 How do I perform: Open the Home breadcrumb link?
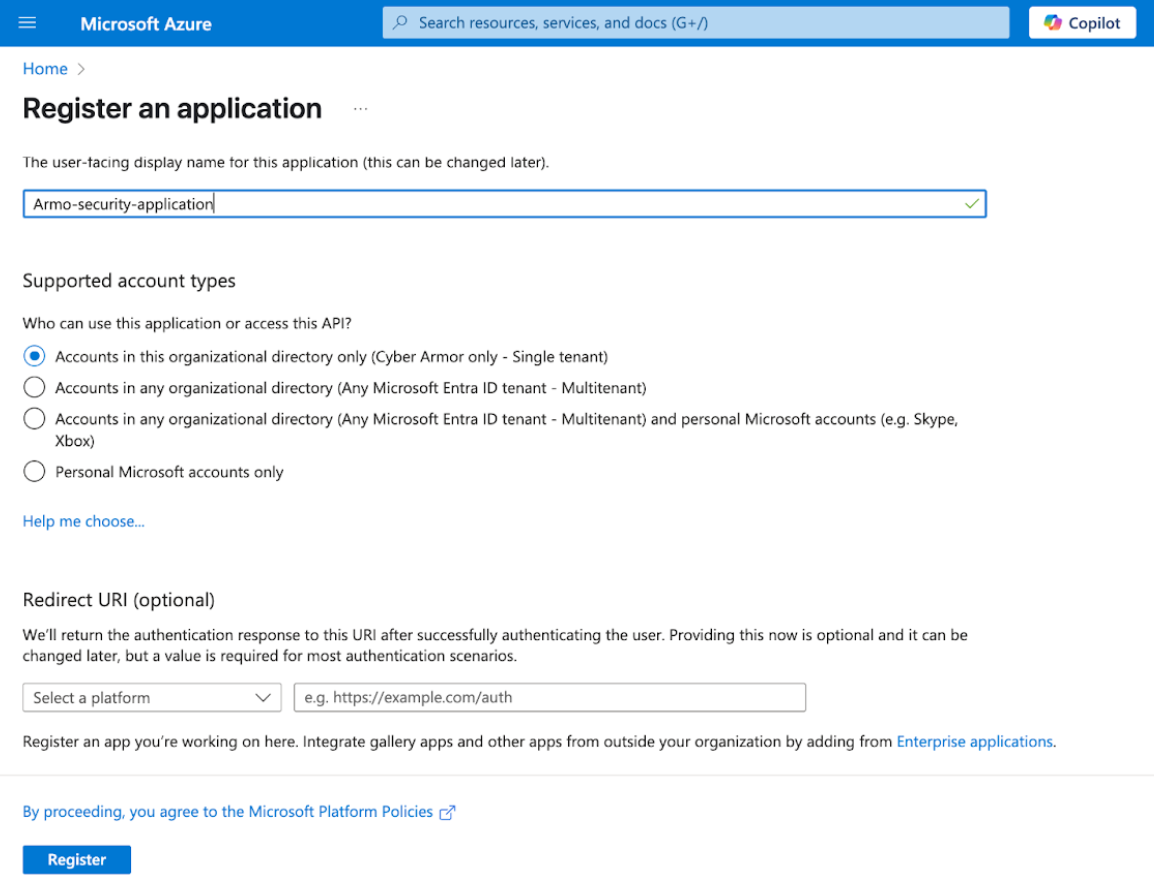click(x=45, y=68)
